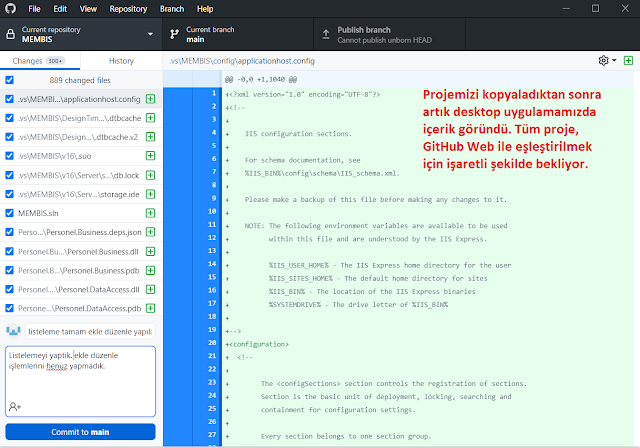This screenshot has width=640, height=448.
Task: Click added-status icon for MEMBIS.sln
Action: [151, 213]
